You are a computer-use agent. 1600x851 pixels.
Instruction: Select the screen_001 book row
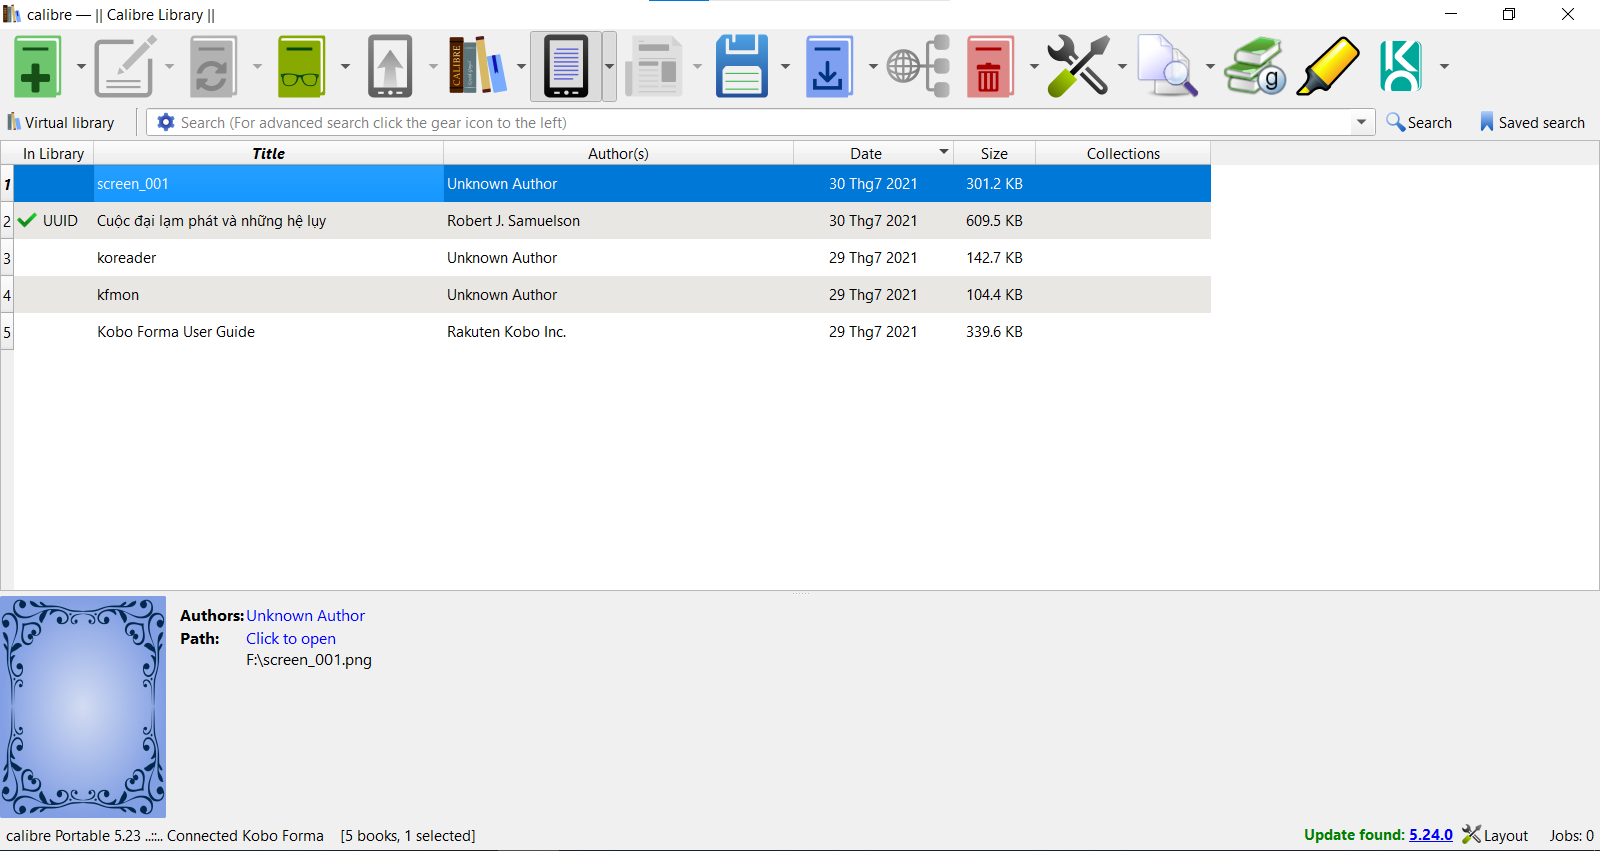(x=612, y=184)
